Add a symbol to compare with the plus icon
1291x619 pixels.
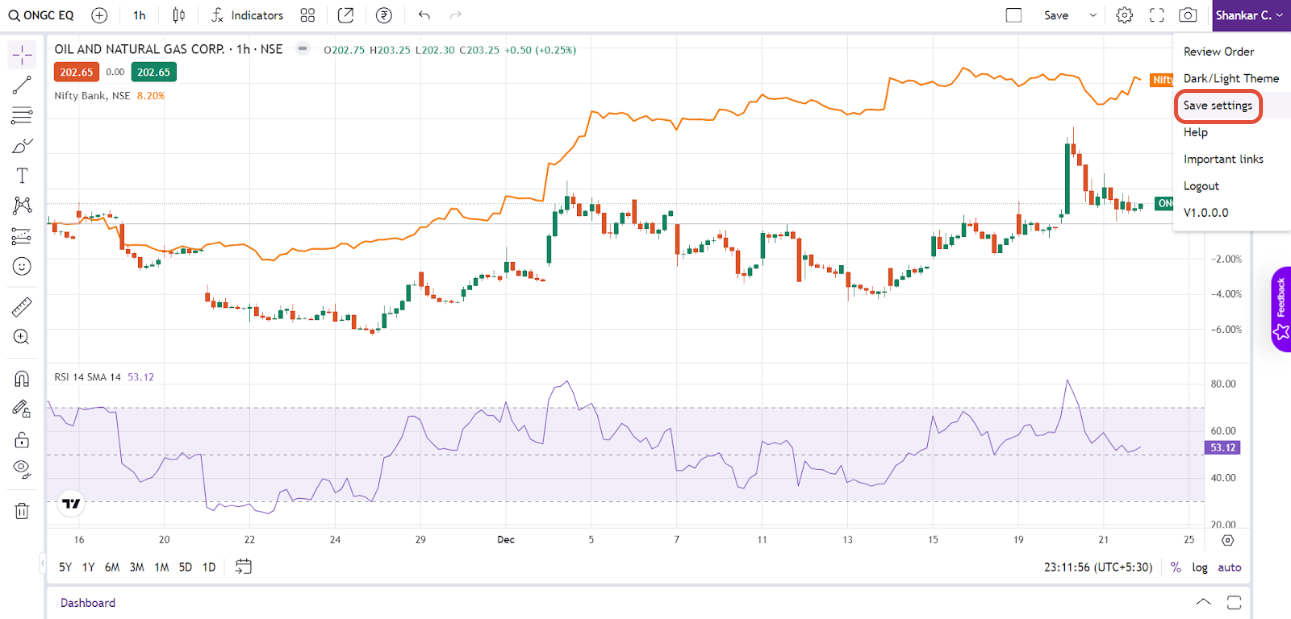pos(99,15)
